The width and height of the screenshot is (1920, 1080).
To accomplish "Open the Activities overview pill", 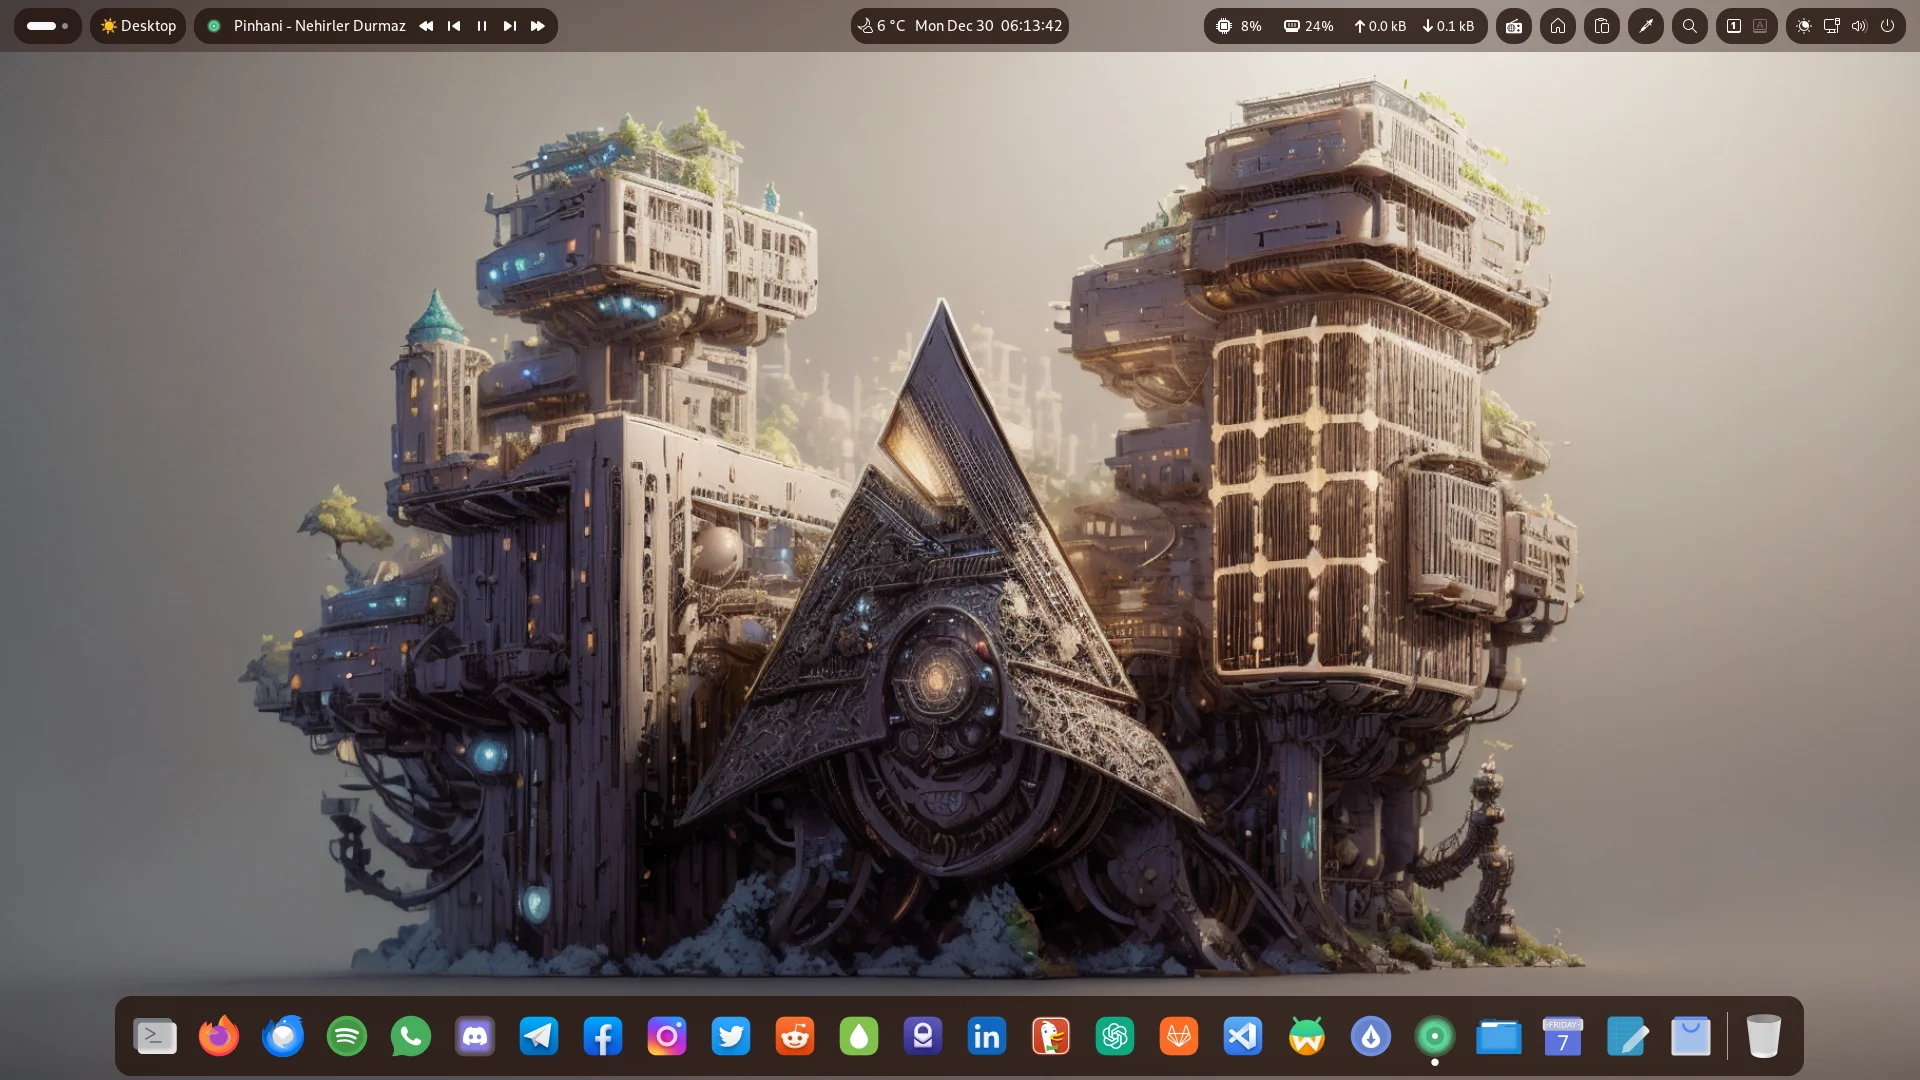I will point(47,26).
